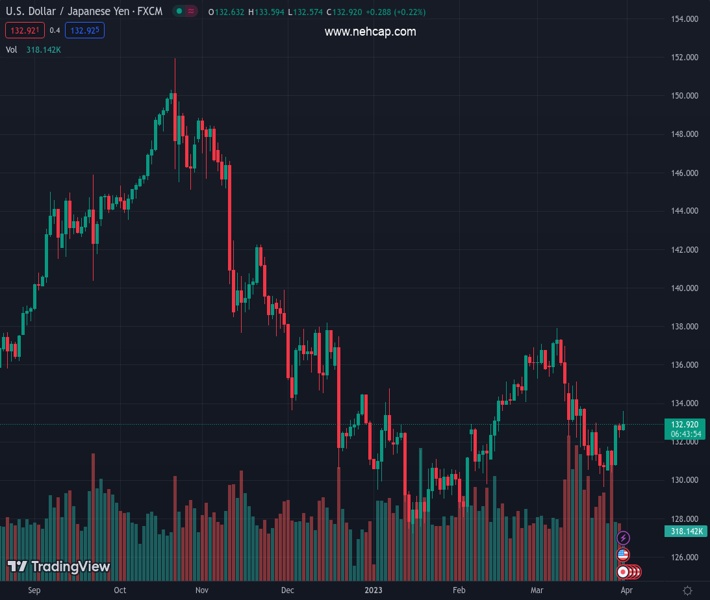Viewport: 710px width, 600px height.
Task: Click the red sell price 132.921 button
Action: (23, 31)
